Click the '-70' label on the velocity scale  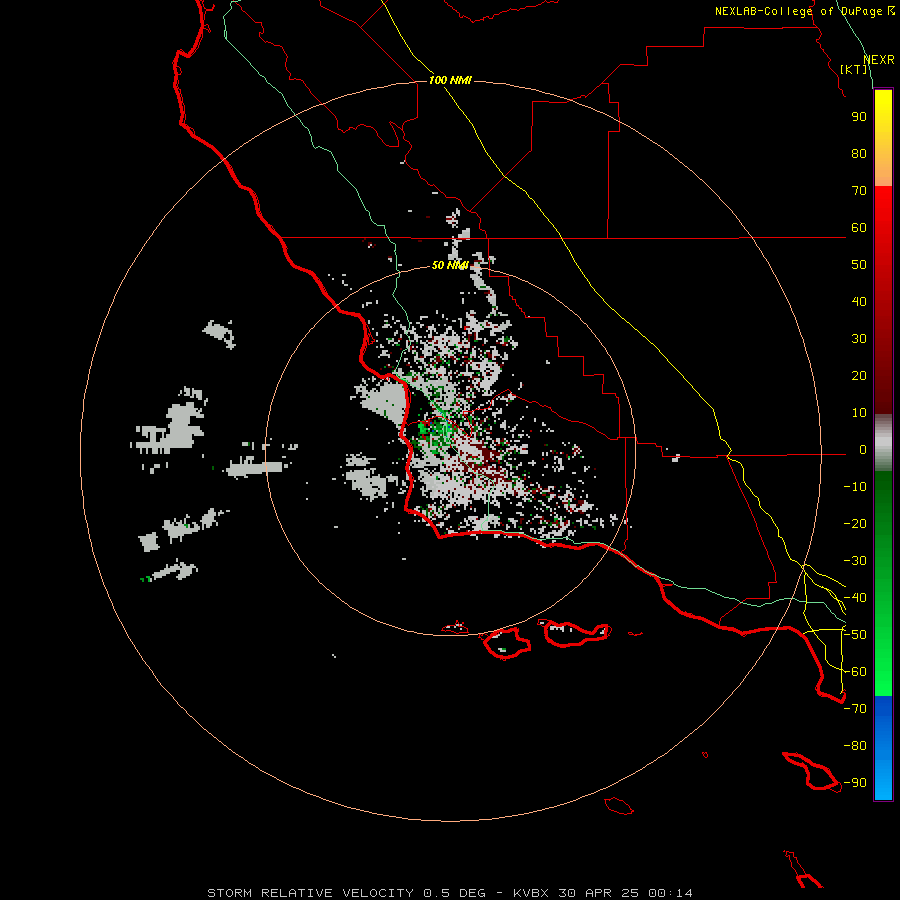point(855,709)
